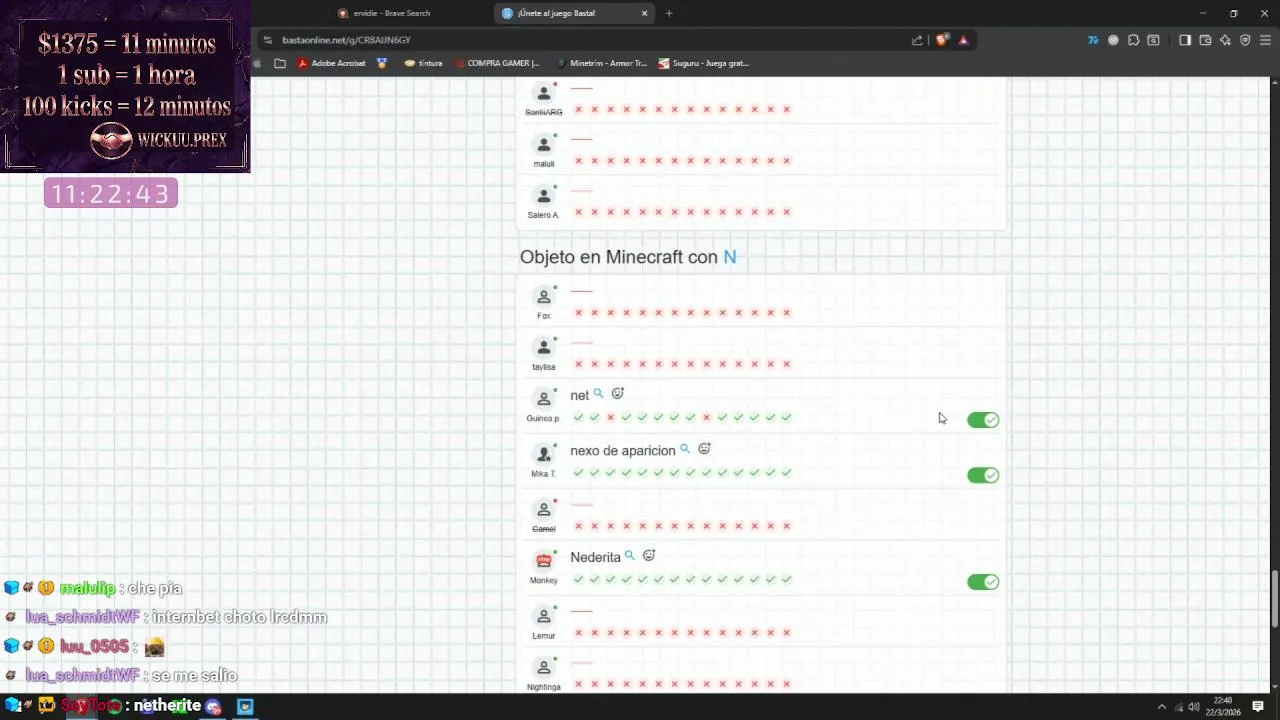The height and width of the screenshot is (720, 1280).
Task: Click the search icon next to 'Nederita'
Action: pos(630,555)
